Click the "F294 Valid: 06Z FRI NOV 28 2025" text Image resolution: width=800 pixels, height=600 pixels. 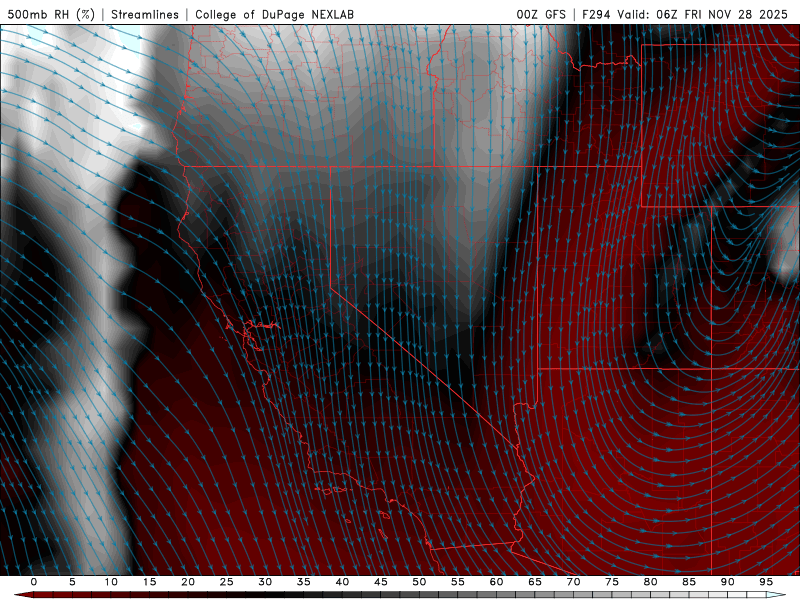tap(685, 14)
